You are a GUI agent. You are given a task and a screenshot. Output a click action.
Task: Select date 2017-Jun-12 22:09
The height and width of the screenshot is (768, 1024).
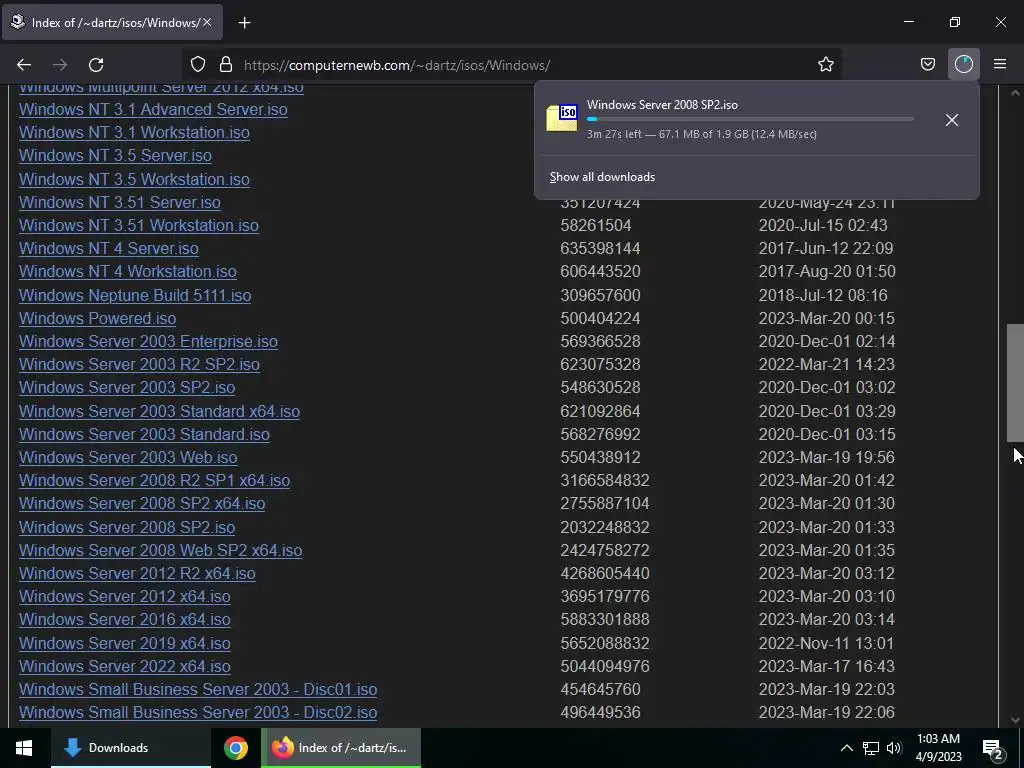(x=825, y=248)
